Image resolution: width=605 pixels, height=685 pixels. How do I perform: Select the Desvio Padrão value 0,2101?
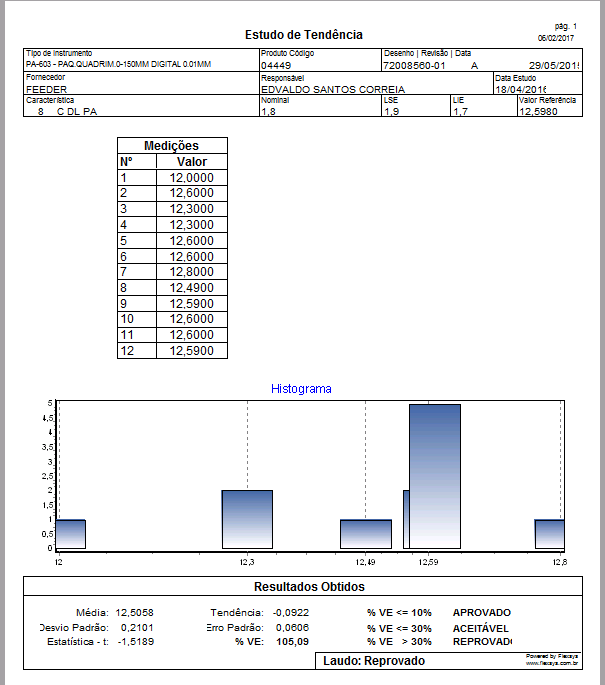[137, 628]
